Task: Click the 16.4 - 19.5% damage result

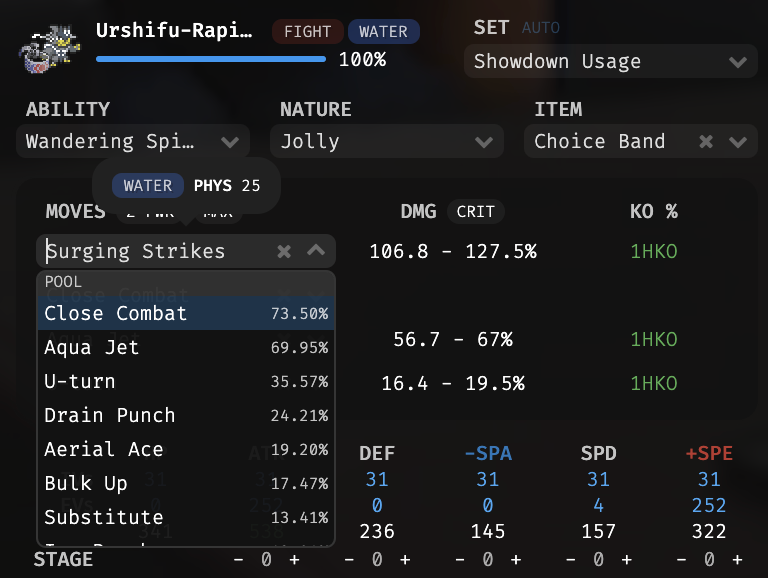Action: tap(453, 384)
